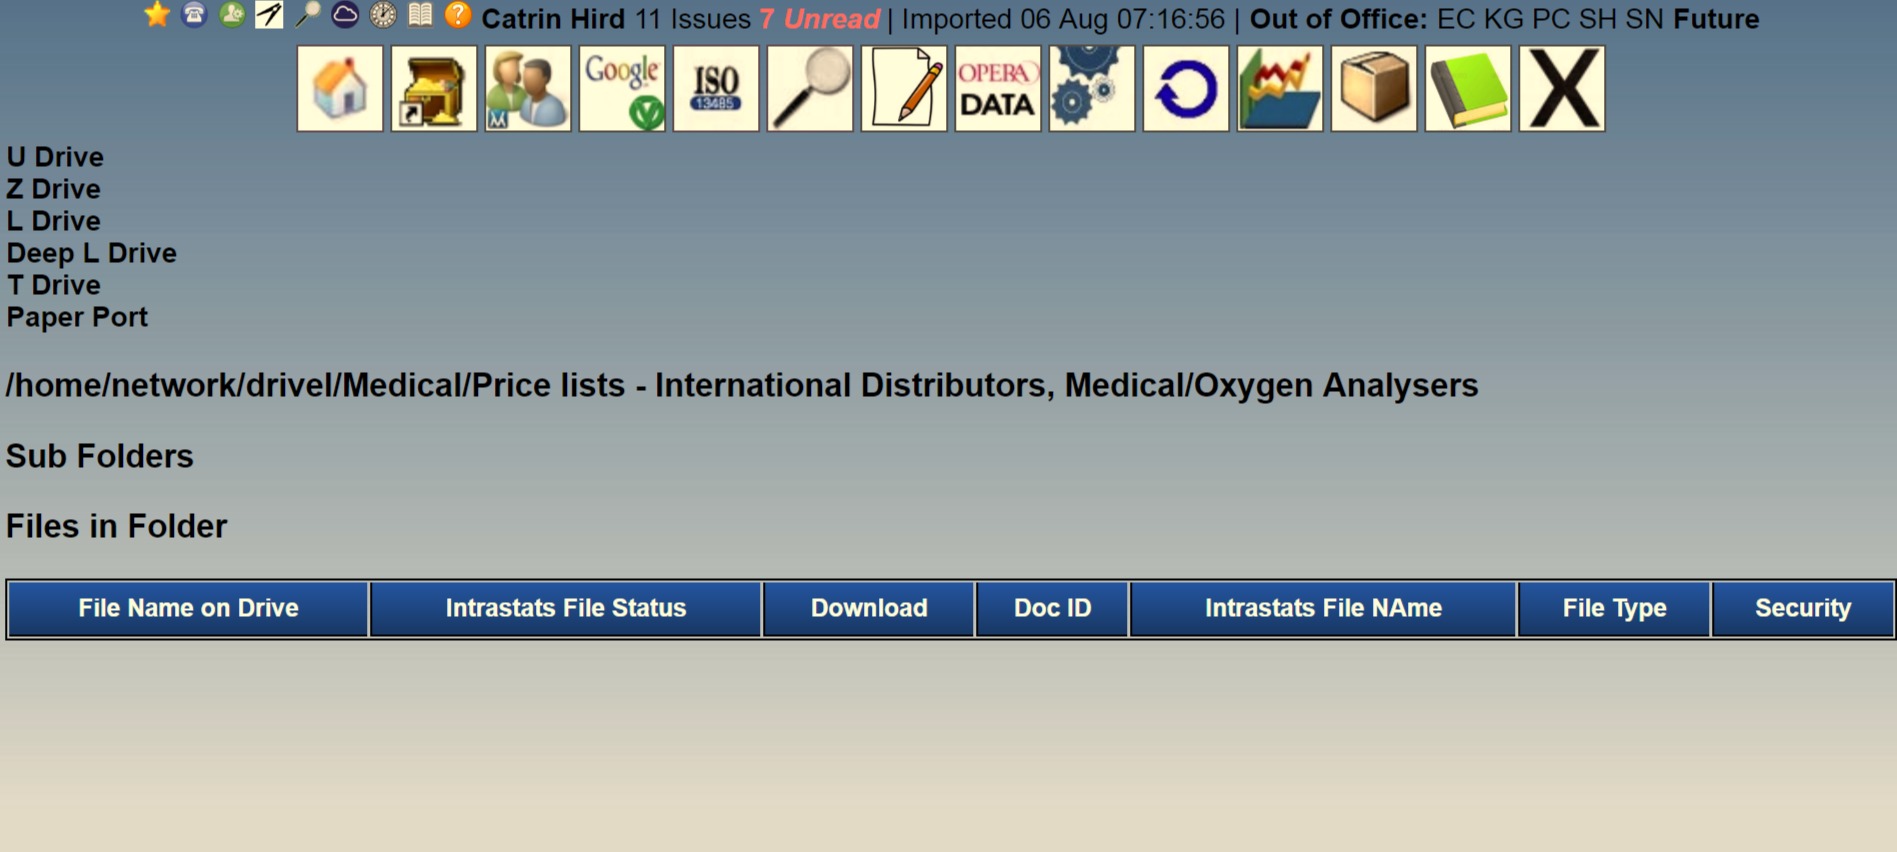This screenshot has height=852, width=1897.
Task: Select the Paper Port link
Action: coord(77,317)
